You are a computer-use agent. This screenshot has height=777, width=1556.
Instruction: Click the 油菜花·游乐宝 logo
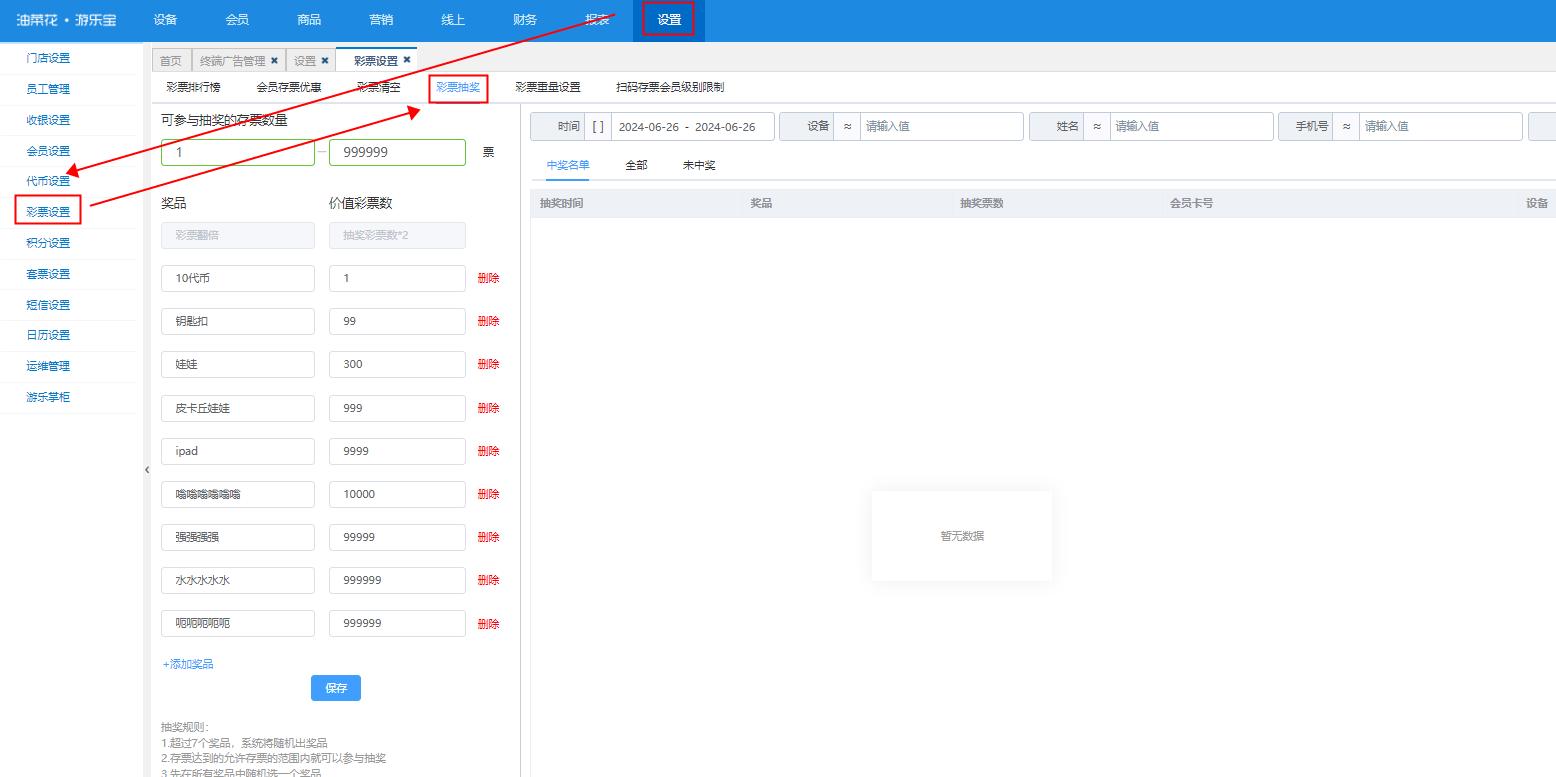tap(66, 20)
